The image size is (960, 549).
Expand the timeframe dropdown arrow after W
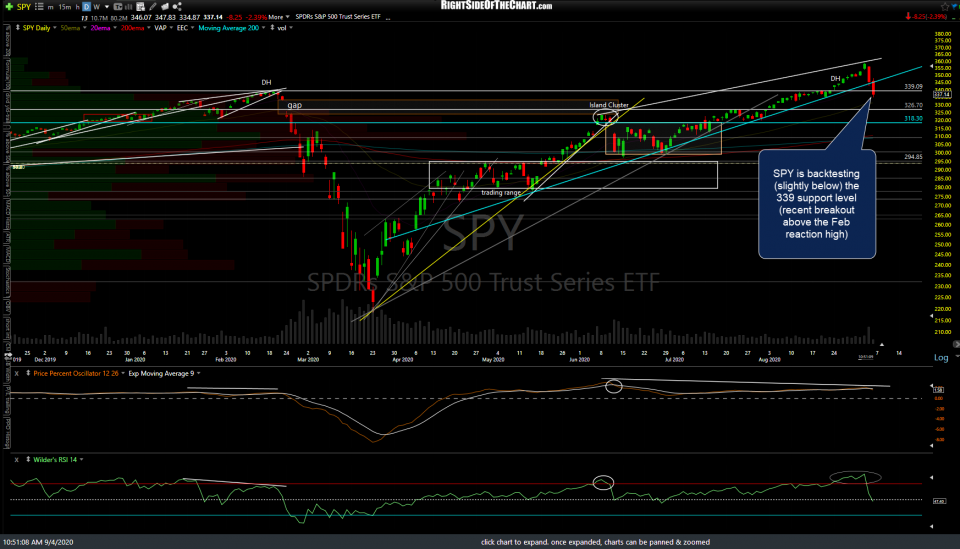coord(107,7)
